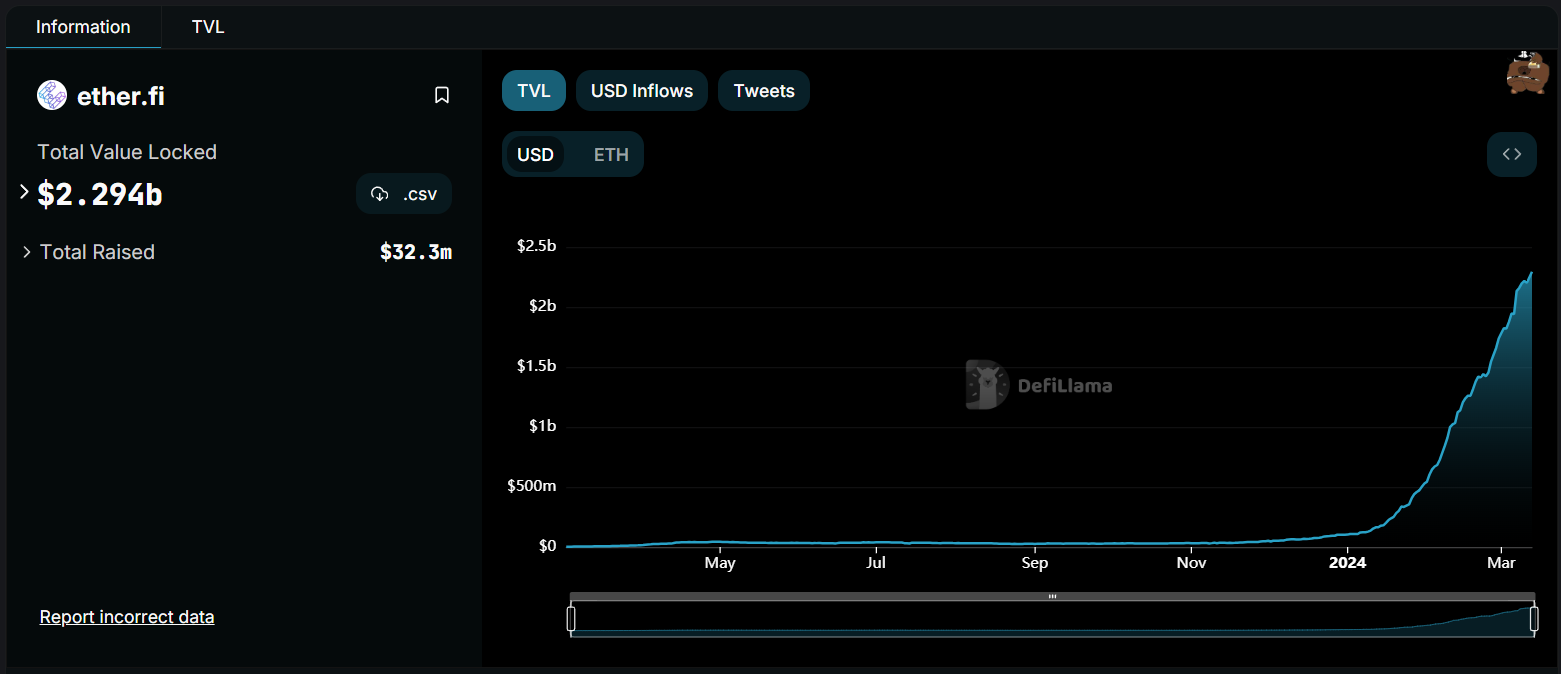Click the right range slider handle

click(1534, 620)
